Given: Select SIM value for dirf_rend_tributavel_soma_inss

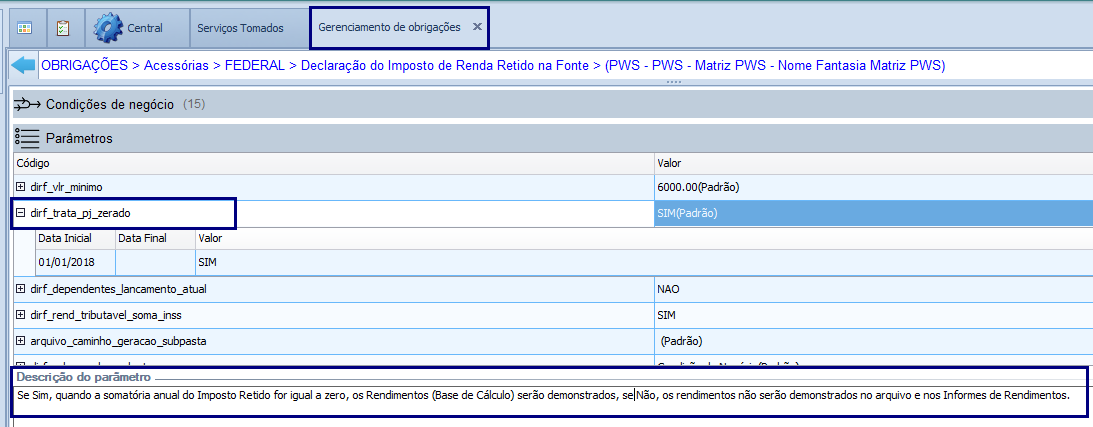Looking at the screenshot, I should pyautogui.click(x=873, y=315).
